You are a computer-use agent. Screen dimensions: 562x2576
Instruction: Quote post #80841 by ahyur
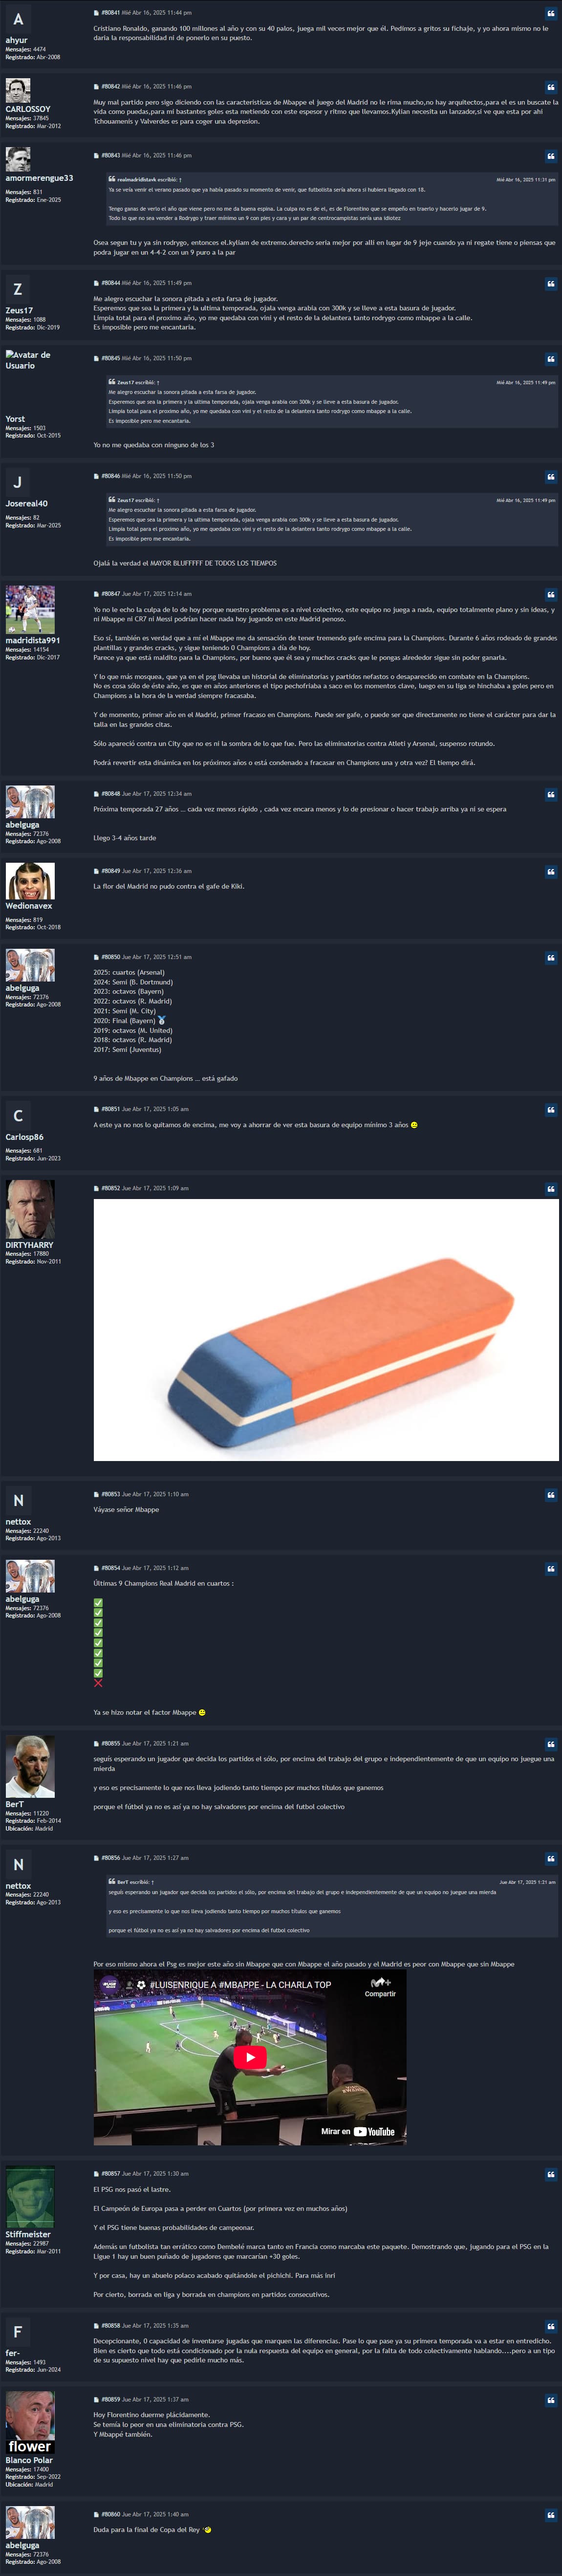(x=551, y=14)
